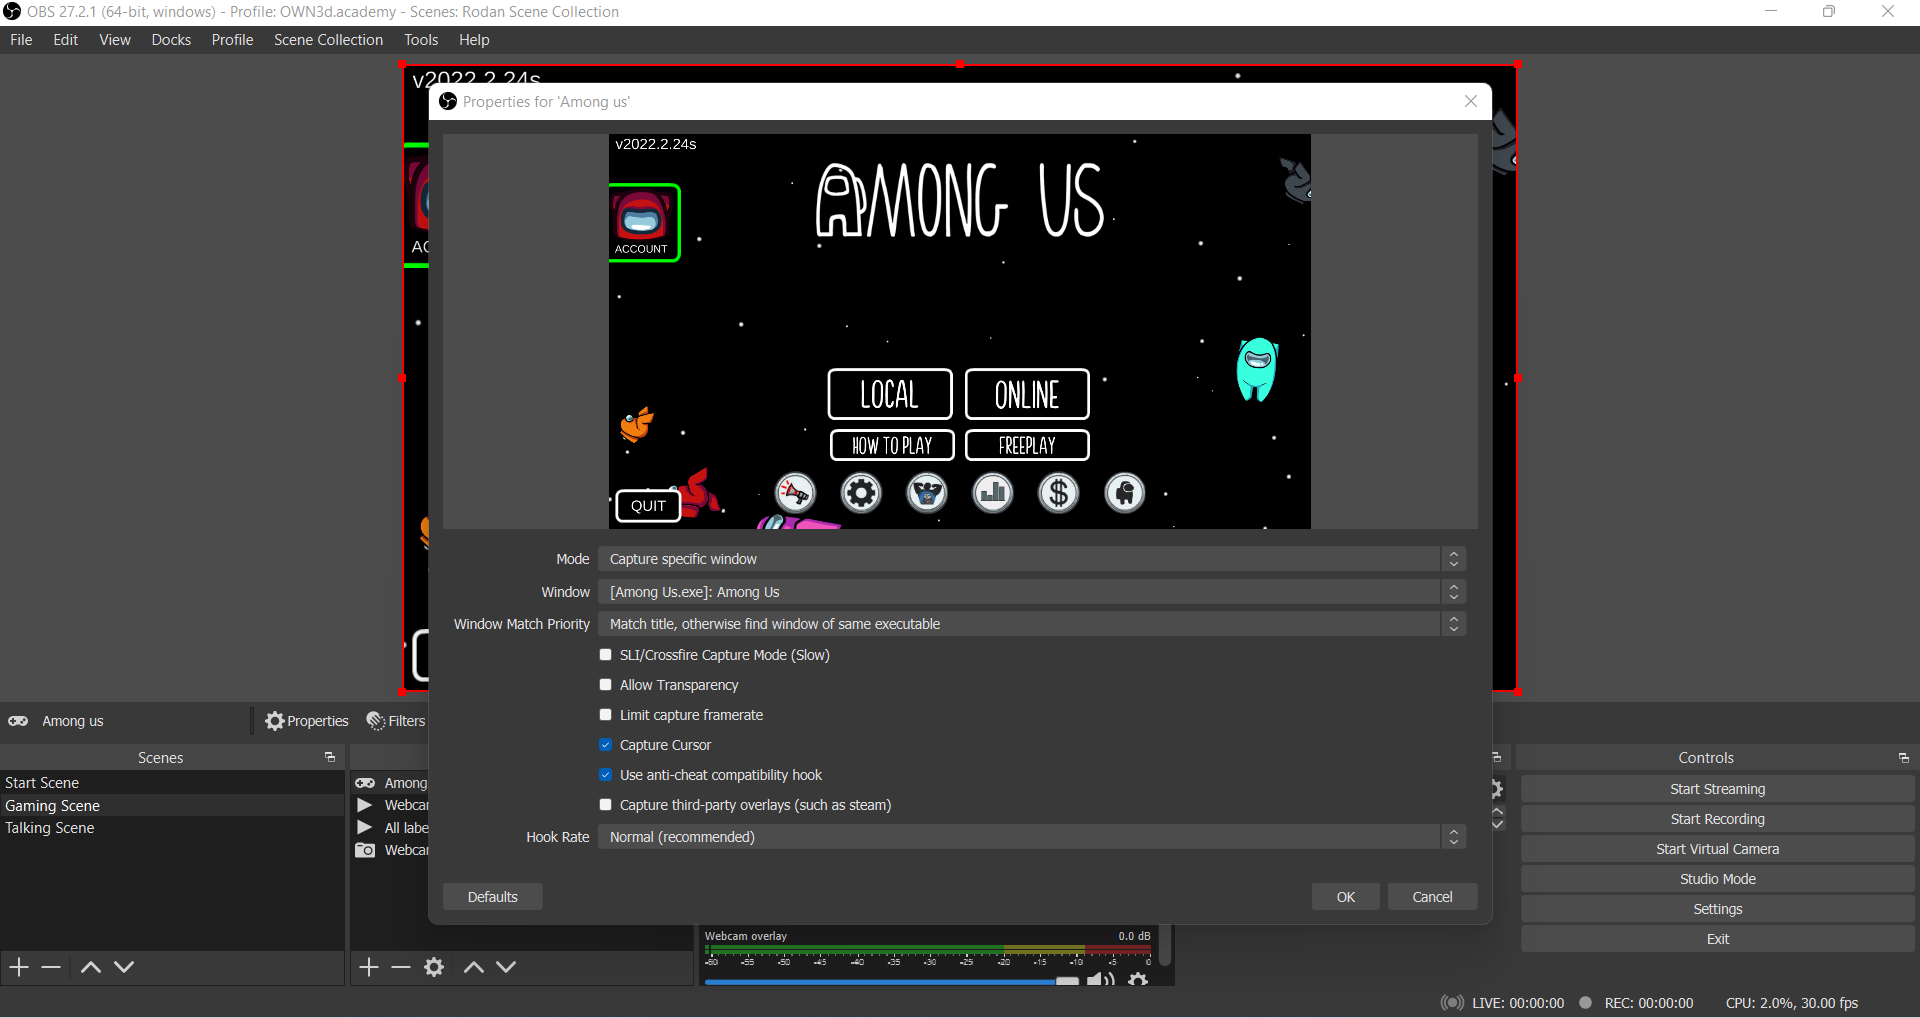1920x1018 pixels.
Task: Pop out the Controls dock icon
Action: click(1903, 758)
